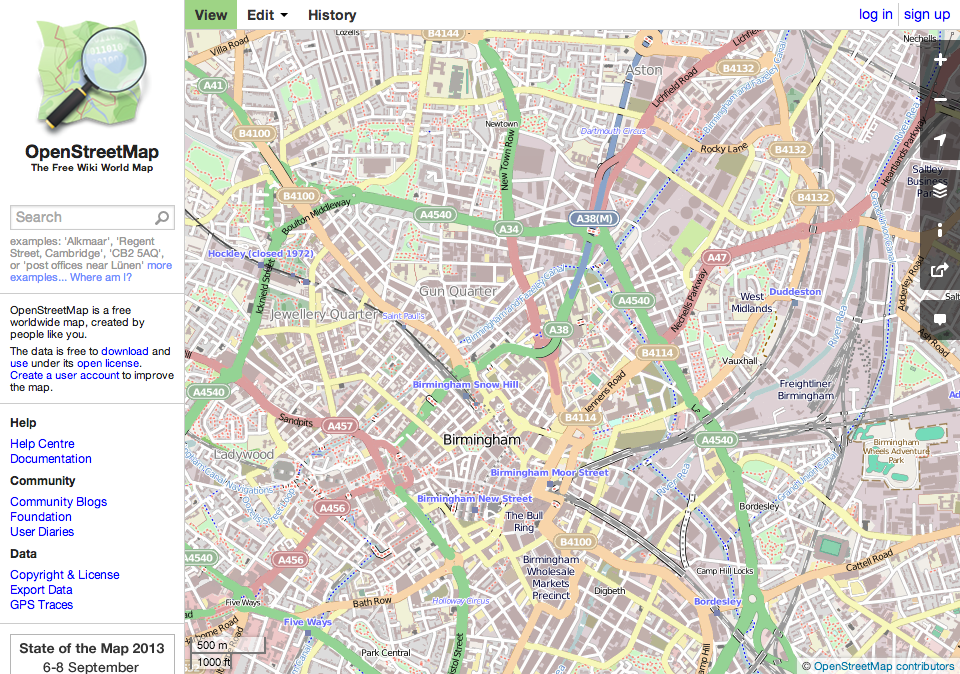The image size is (960, 674).
Task: Open the Help Centre link
Action: point(42,444)
